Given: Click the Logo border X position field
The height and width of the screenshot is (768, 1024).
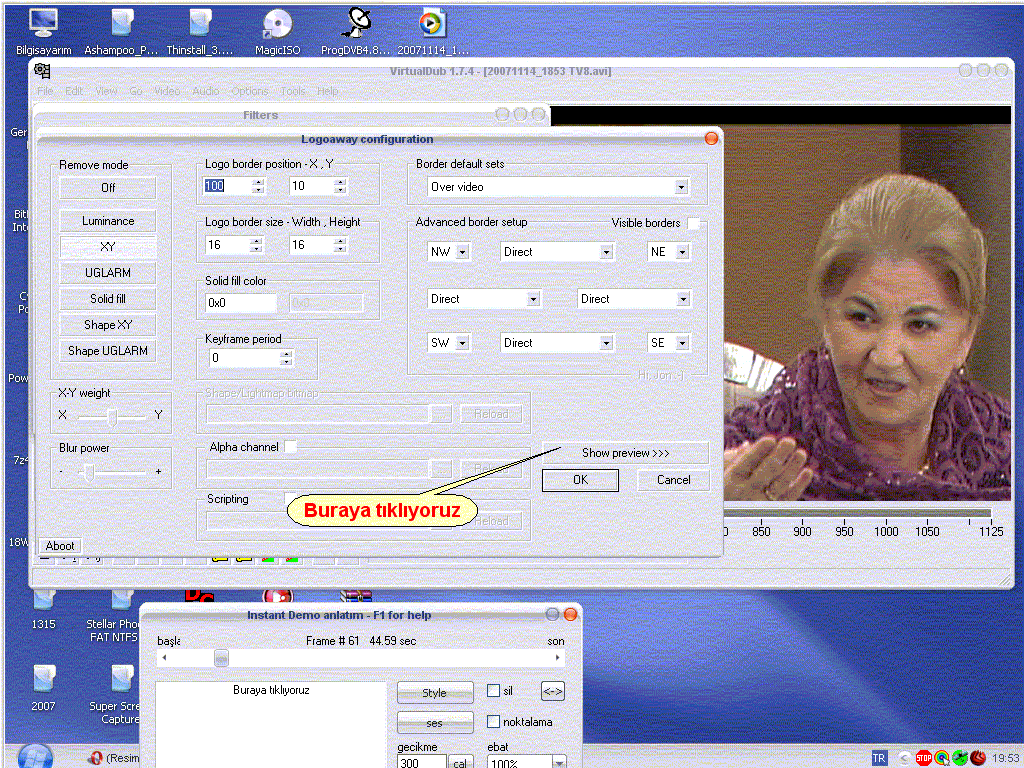Looking at the screenshot, I should 227,186.
